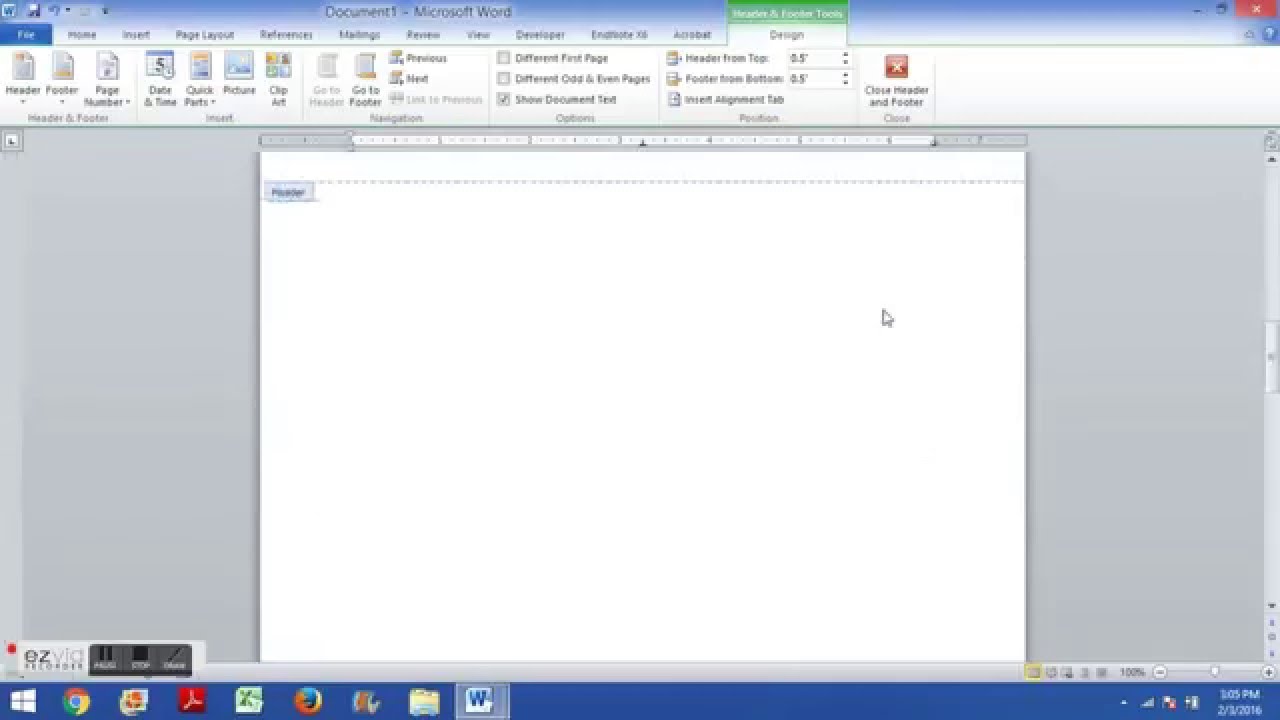
Task: Pause the Ezvid recording
Action: (x=105, y=659)
